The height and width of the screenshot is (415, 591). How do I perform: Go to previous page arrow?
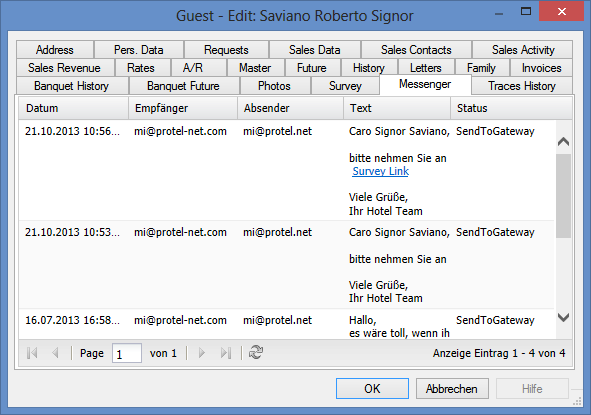pos(55,353)
